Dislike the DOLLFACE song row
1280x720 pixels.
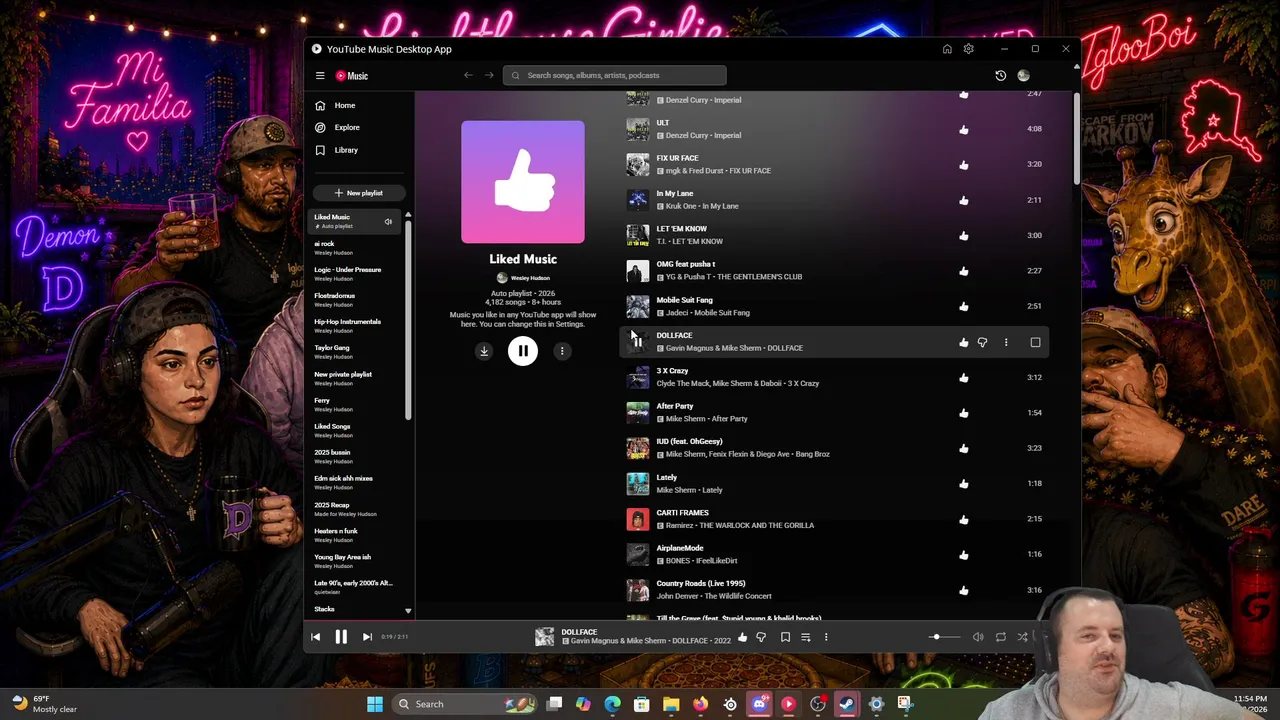982,342
